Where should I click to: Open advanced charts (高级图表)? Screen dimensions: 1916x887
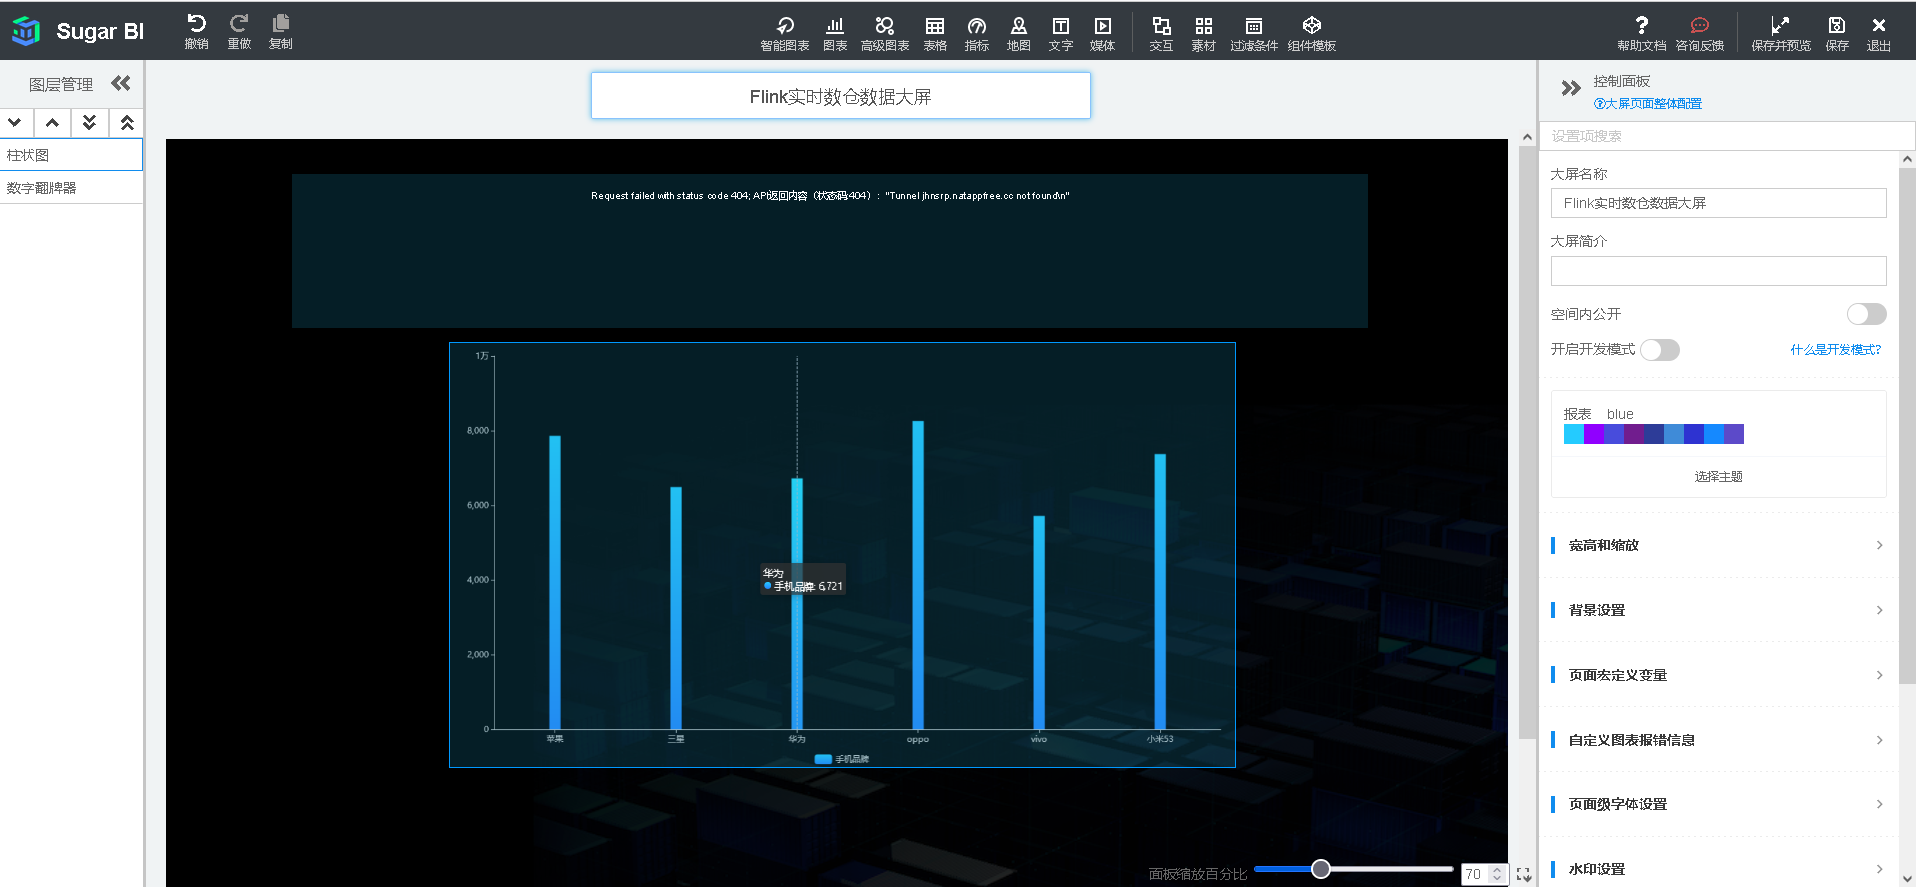(885, 33)
